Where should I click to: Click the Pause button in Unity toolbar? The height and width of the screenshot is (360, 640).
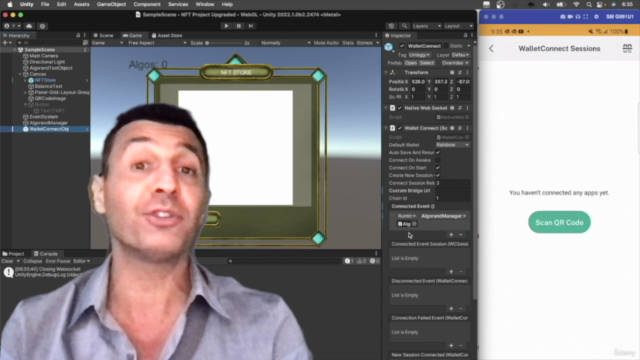(239, 26)
